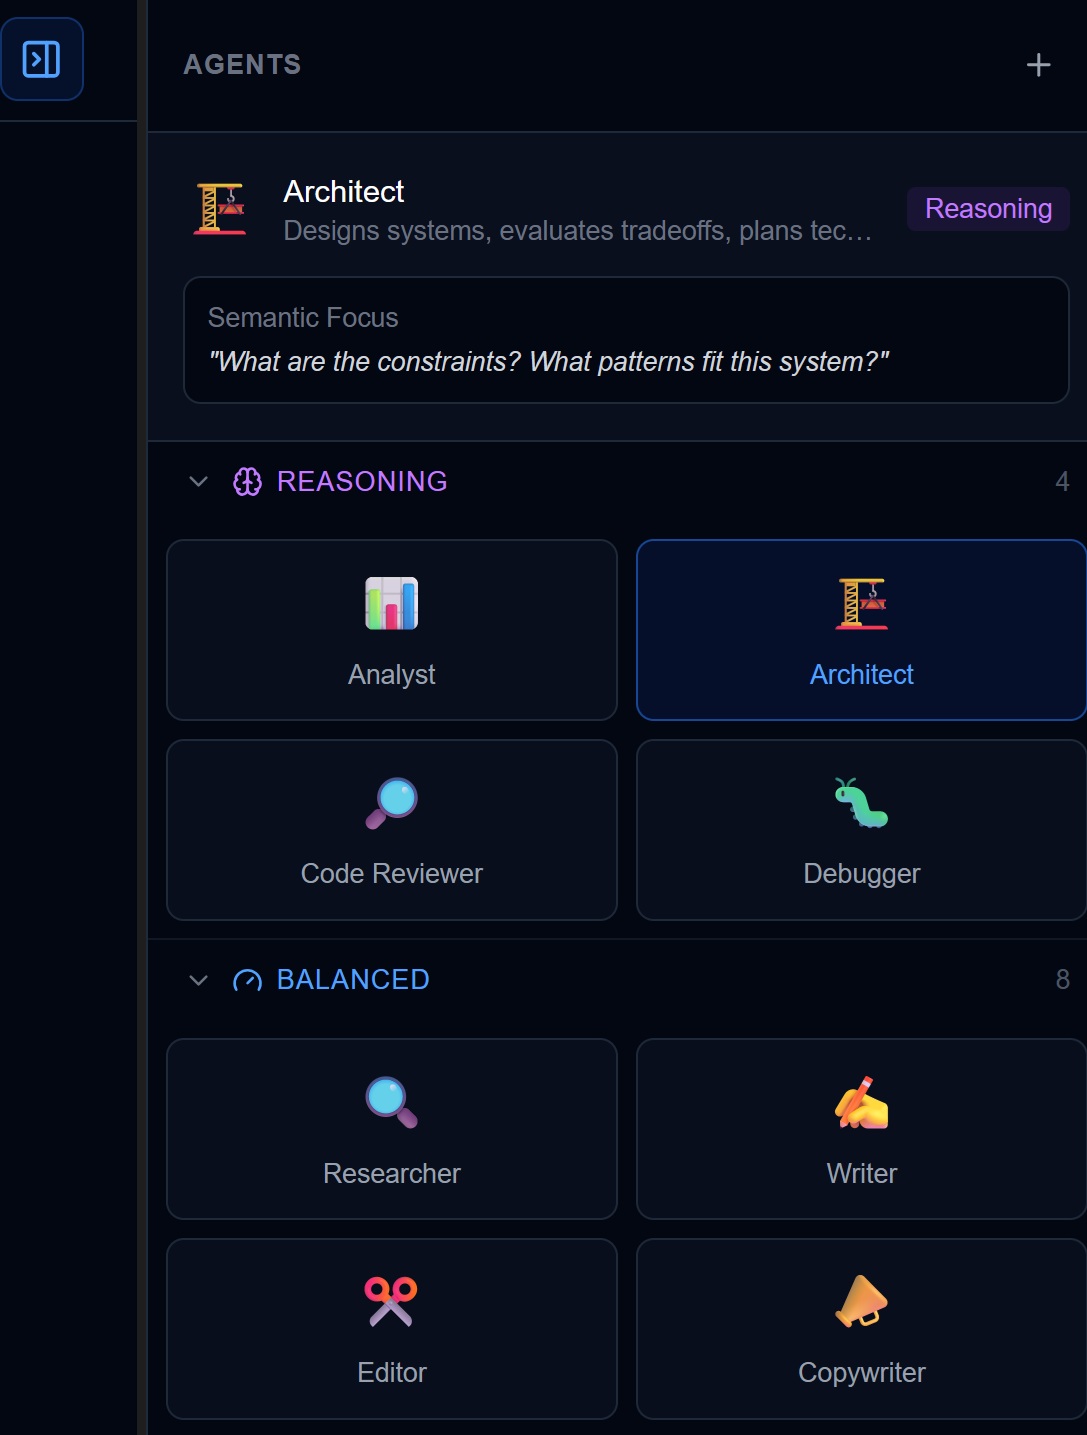Click the AGENTS panel header

241,64
